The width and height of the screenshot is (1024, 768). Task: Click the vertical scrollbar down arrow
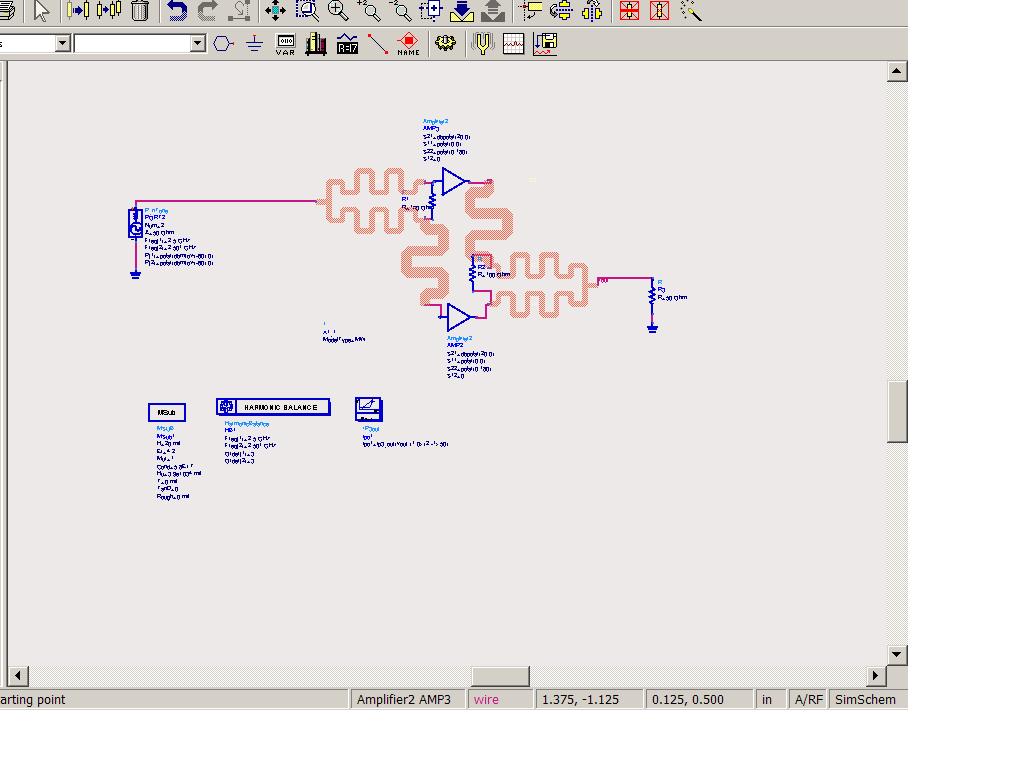coord(897,654)
